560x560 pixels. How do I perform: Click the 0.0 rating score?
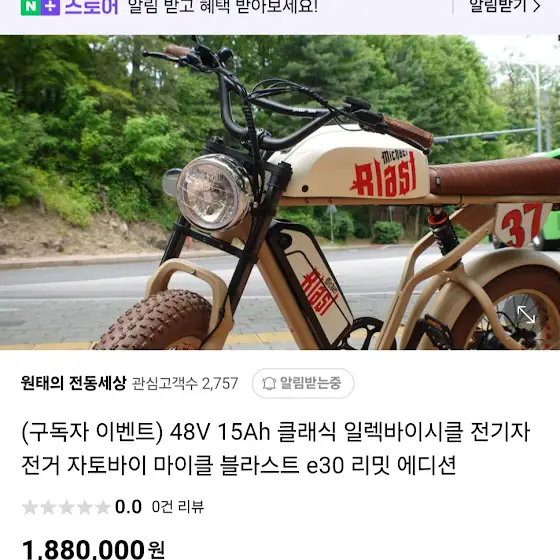[x=128, y=507]
